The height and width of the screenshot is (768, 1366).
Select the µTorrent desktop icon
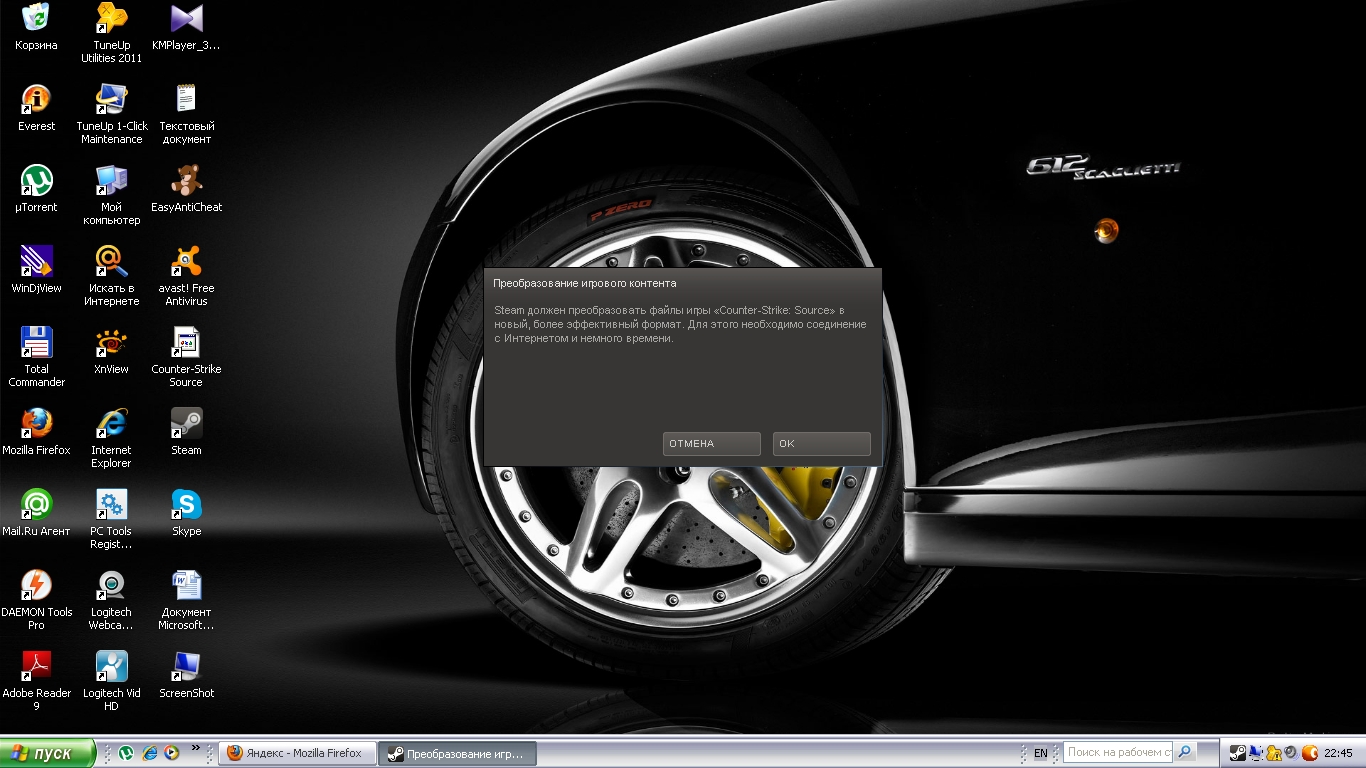pos(36,181)
